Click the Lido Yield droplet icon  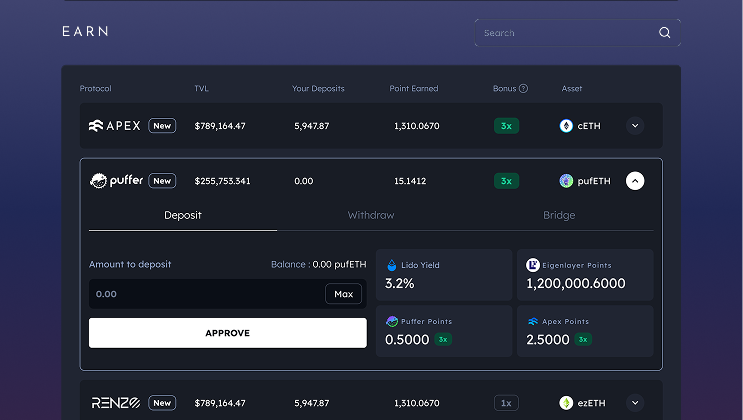tap(391, 265)
